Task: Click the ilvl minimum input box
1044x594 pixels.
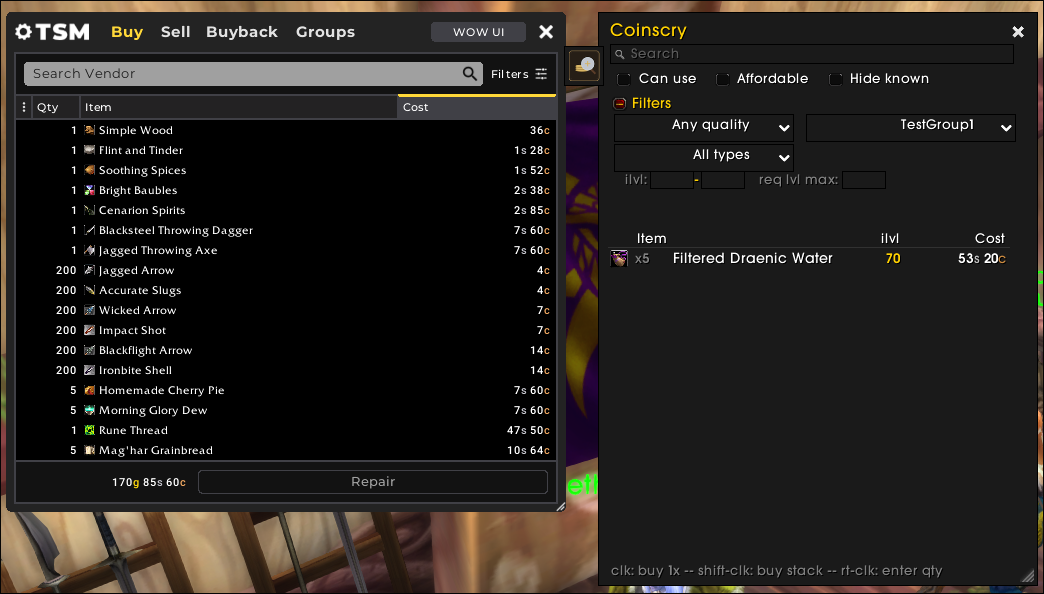Action: [x=672, y=180]
